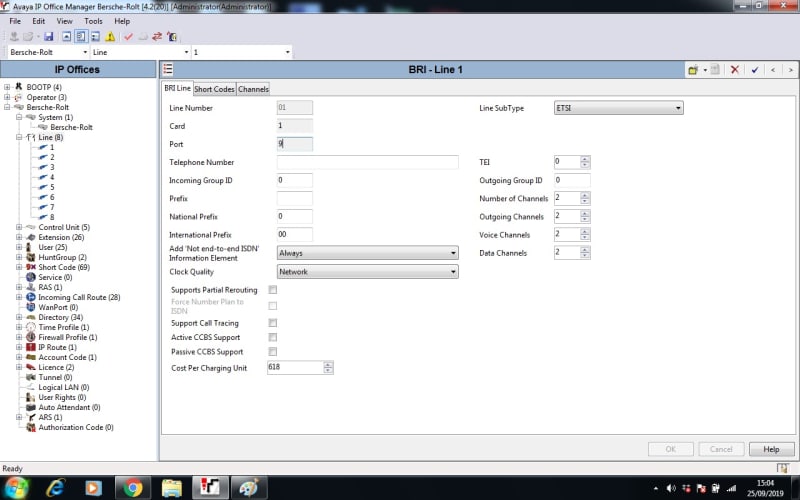This screenshot has height=500, width=800.
Task: Toggle the Show/Hide Navigation Pane icon
Action: [x=81, y=37]
